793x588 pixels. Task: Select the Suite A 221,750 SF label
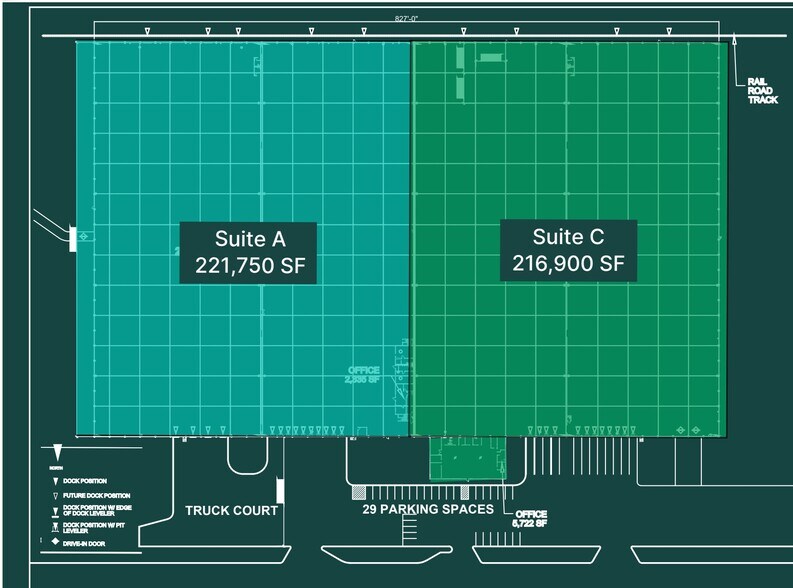(x=248, y=252)
